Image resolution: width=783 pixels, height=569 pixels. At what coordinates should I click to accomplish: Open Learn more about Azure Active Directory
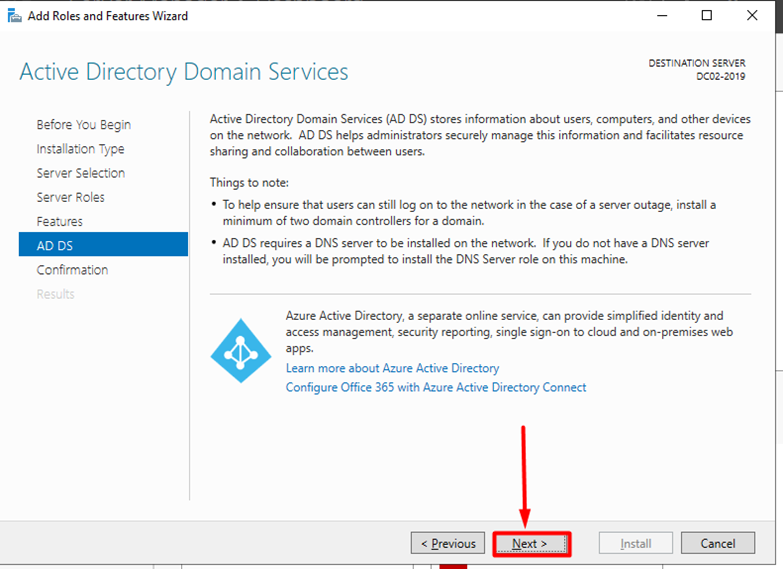pyautogui.click(x=393, y=368)
